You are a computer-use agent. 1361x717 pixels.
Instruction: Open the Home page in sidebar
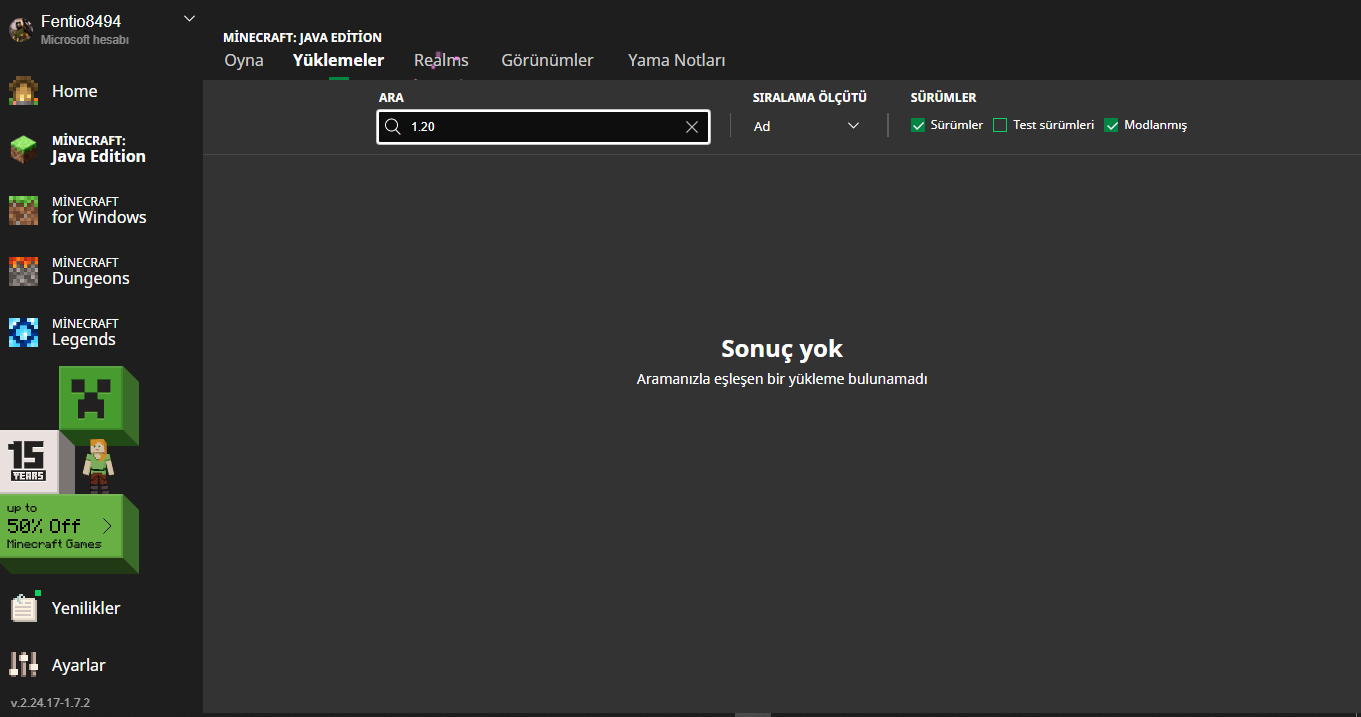[x=74, y=91]
